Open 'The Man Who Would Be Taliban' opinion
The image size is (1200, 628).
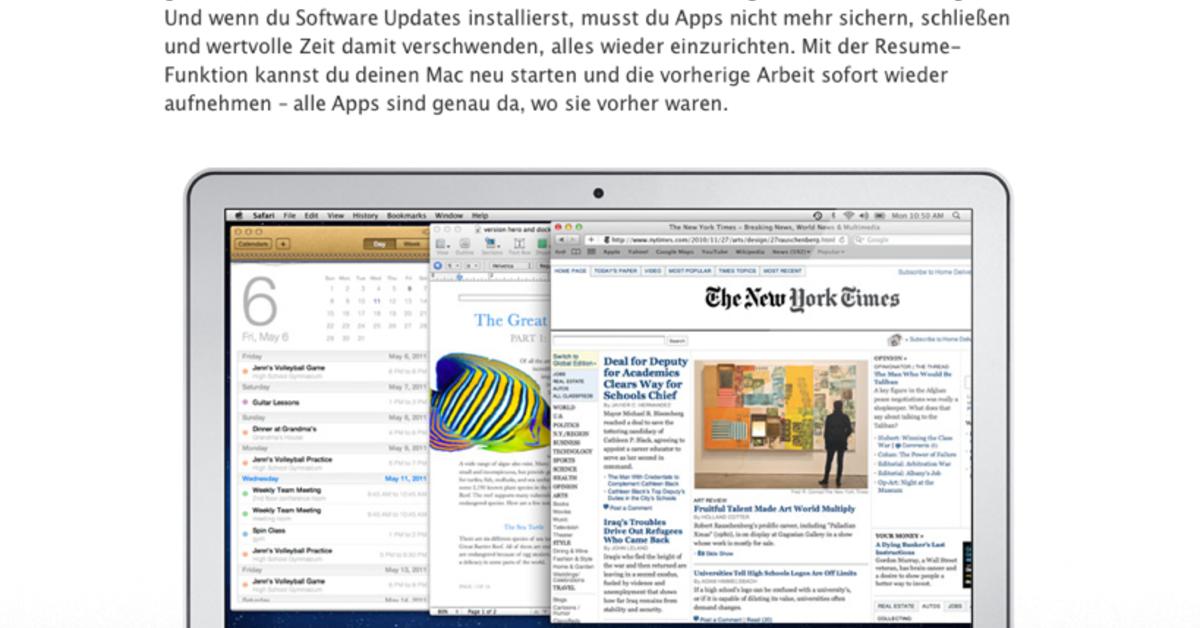(914, 377)
